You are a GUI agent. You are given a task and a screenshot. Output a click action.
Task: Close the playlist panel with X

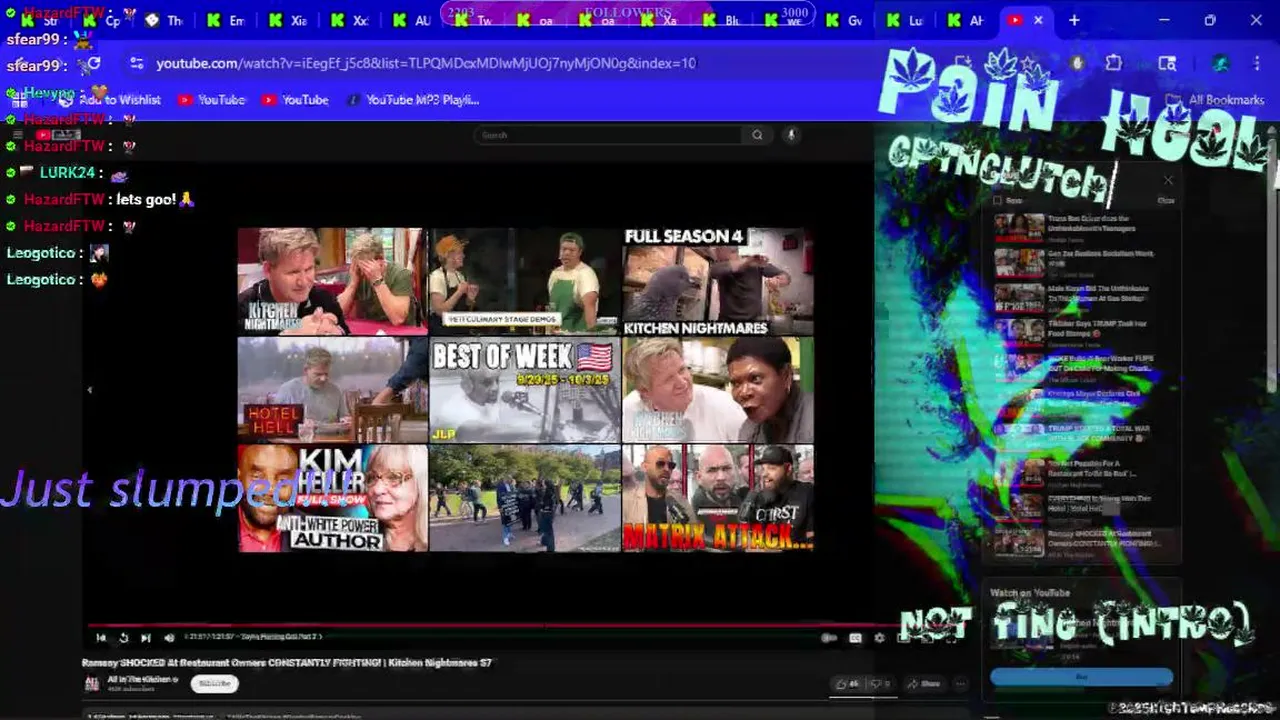pyautogui.click(x=1168, y=181)
